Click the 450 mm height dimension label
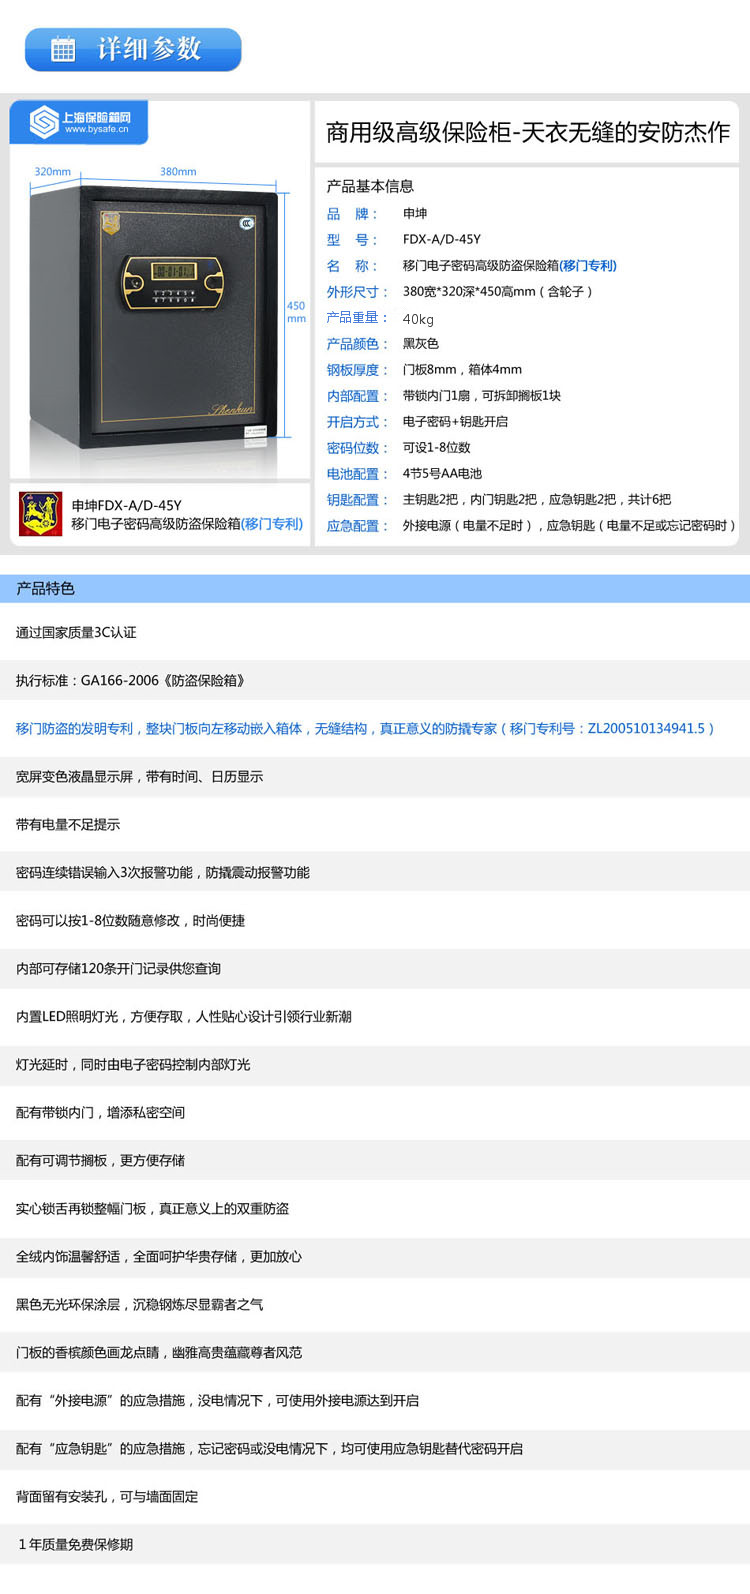 [296, 312]
